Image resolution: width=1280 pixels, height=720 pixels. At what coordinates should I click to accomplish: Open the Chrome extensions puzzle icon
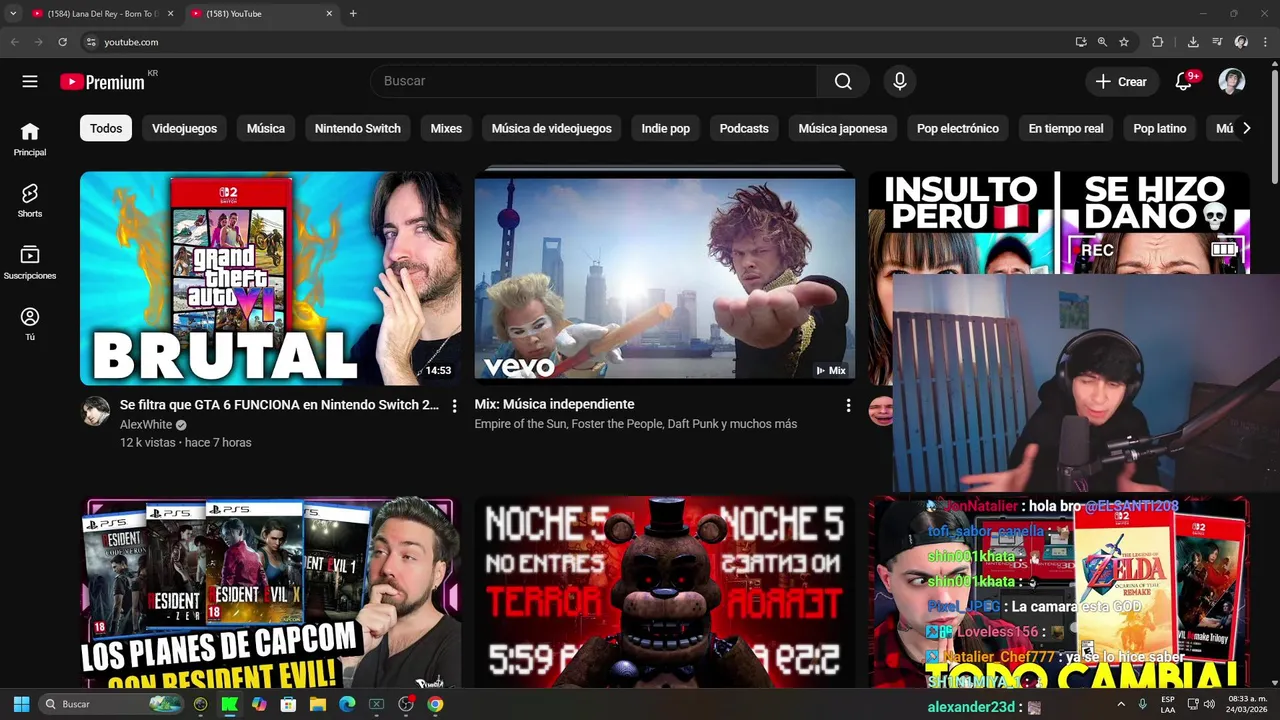click(x=1158, y=42)
